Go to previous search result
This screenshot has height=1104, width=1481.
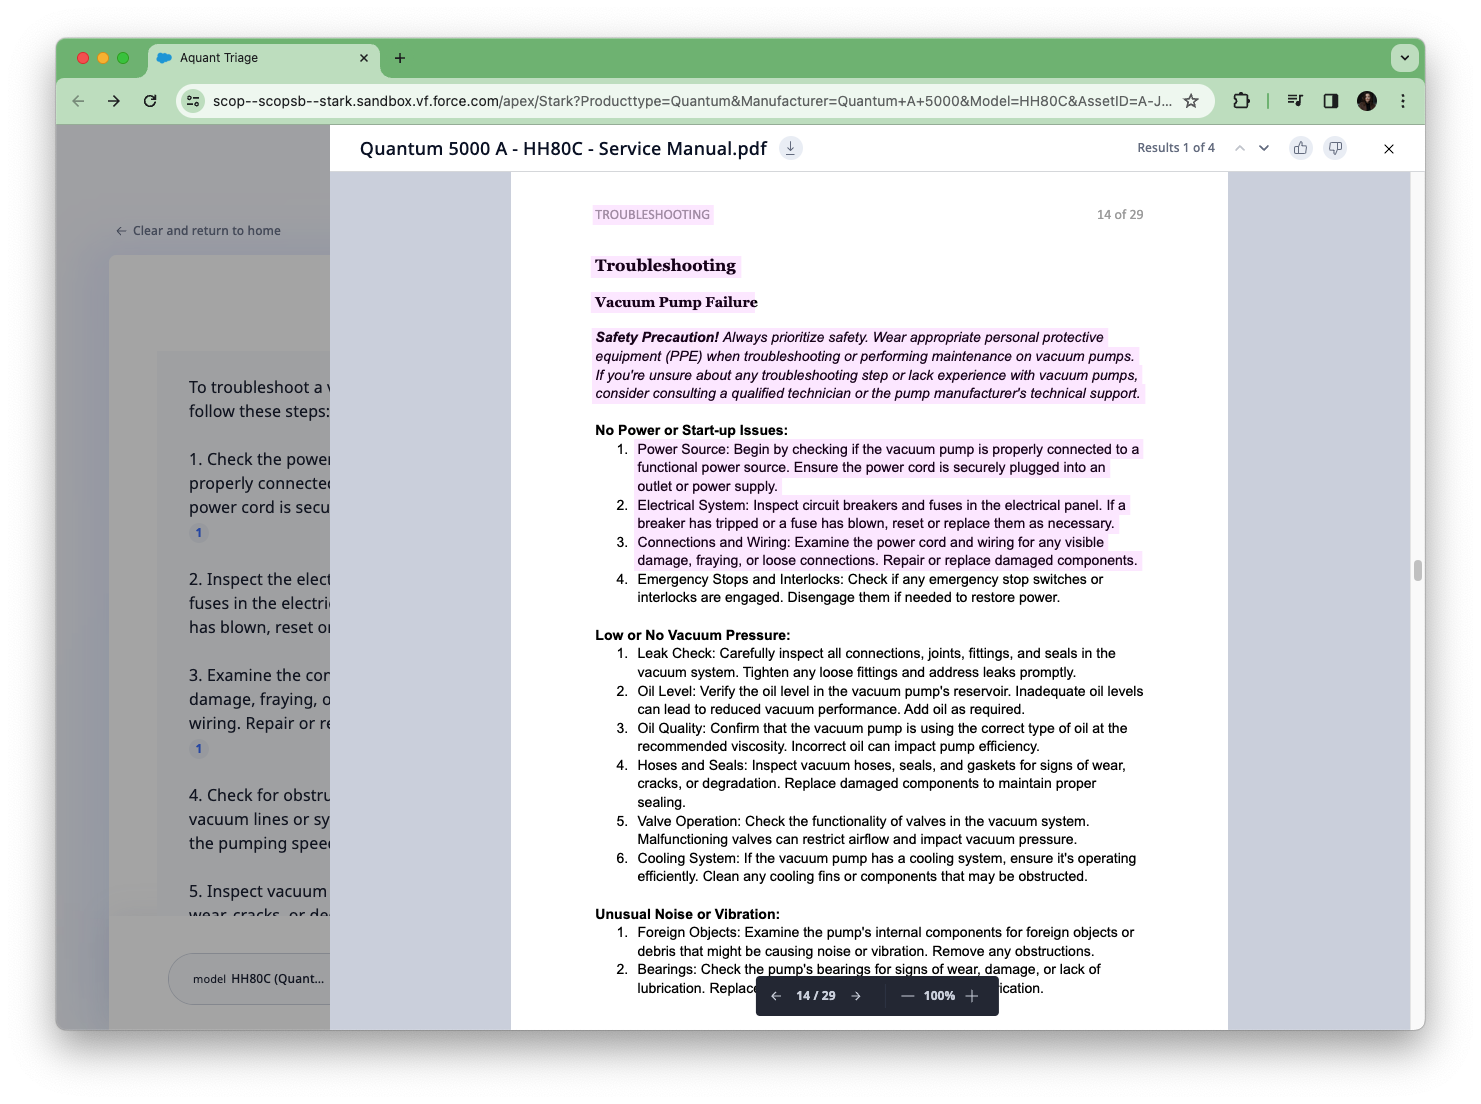pos(1240,148)
